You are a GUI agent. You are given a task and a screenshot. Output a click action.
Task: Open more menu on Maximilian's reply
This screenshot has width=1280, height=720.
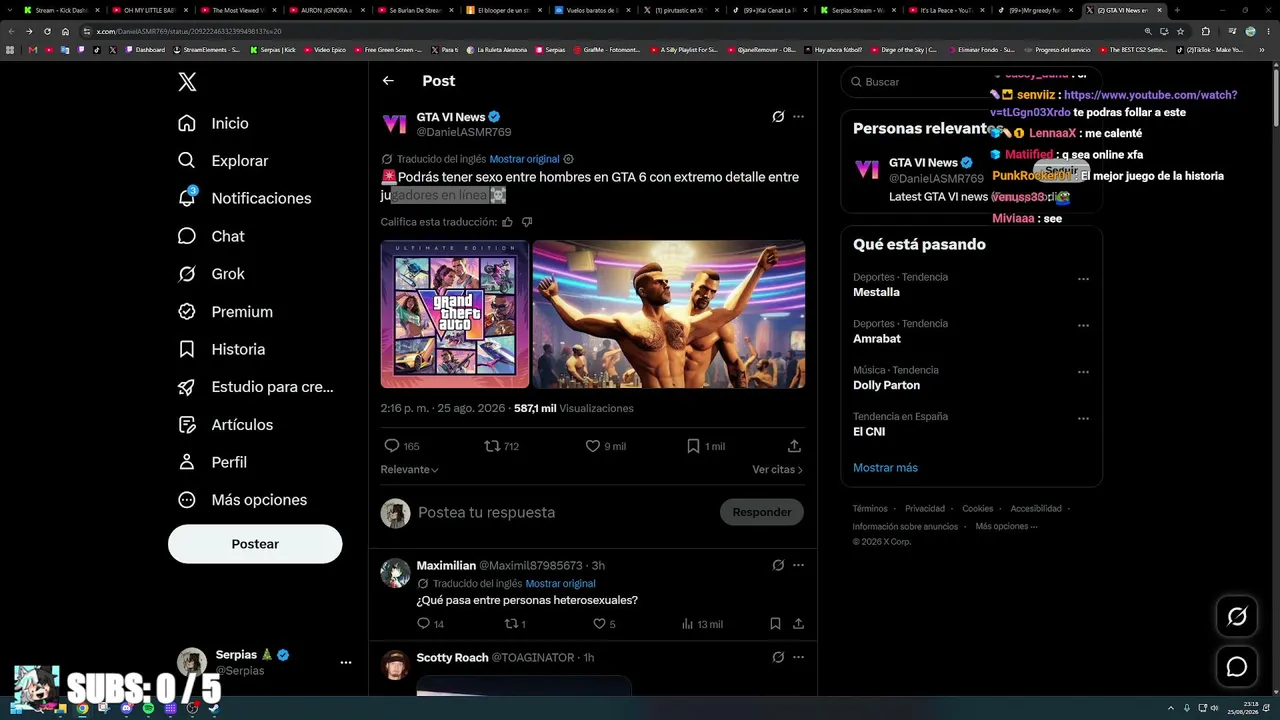click(798, 566)
